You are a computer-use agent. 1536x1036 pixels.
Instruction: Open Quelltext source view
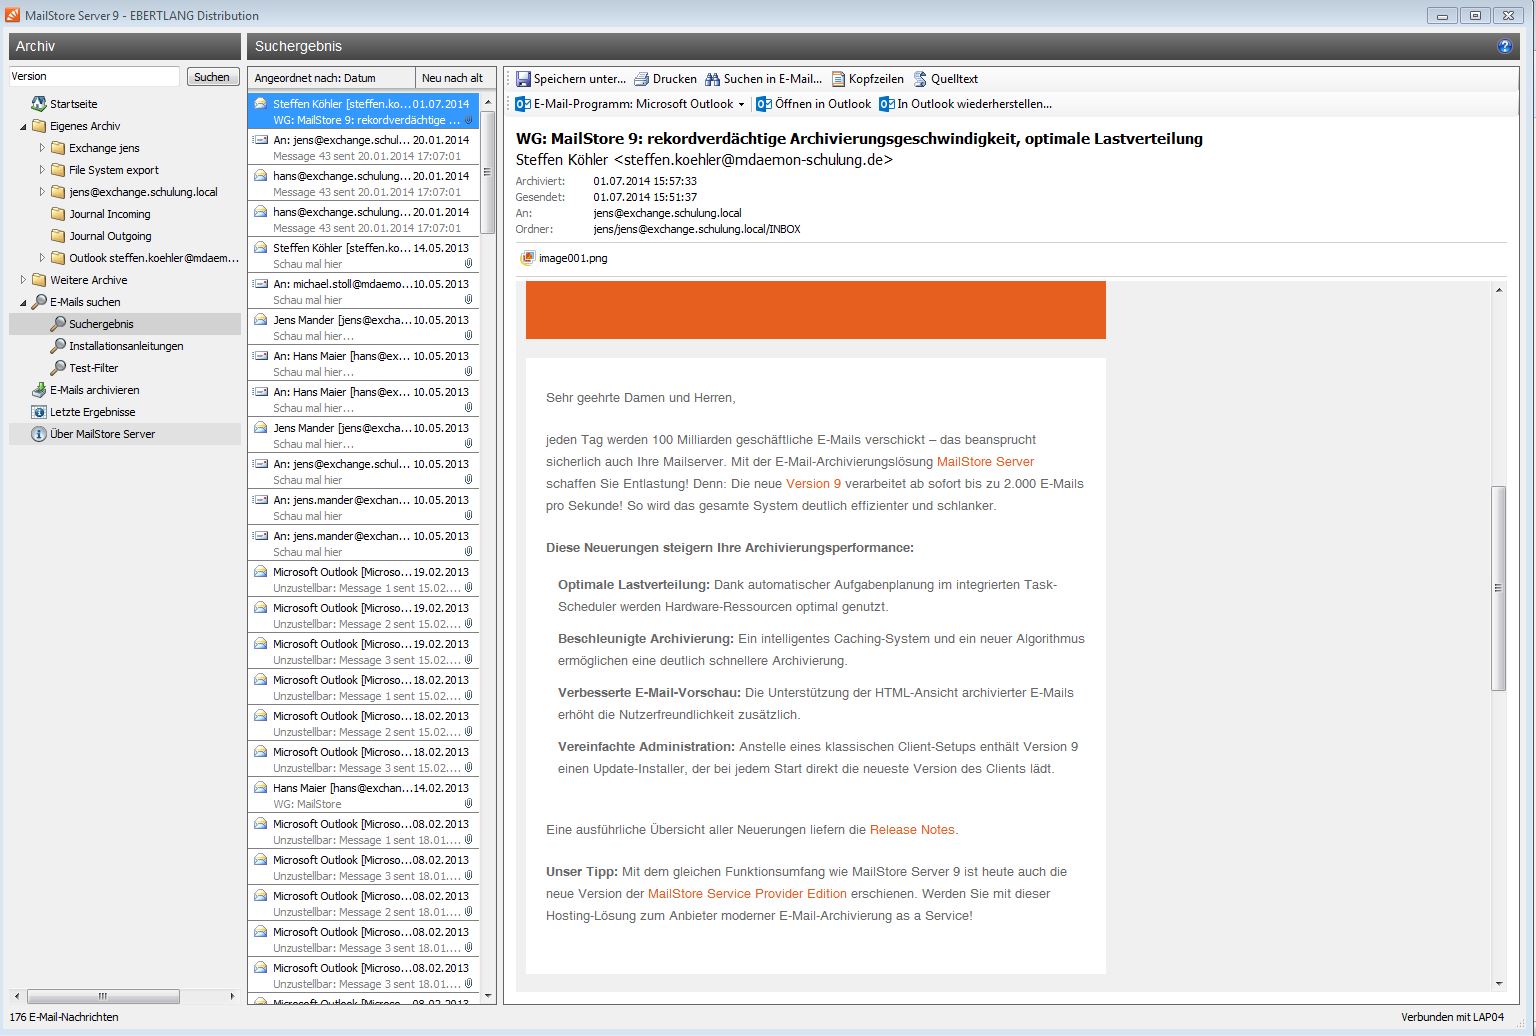click(946, 79)
